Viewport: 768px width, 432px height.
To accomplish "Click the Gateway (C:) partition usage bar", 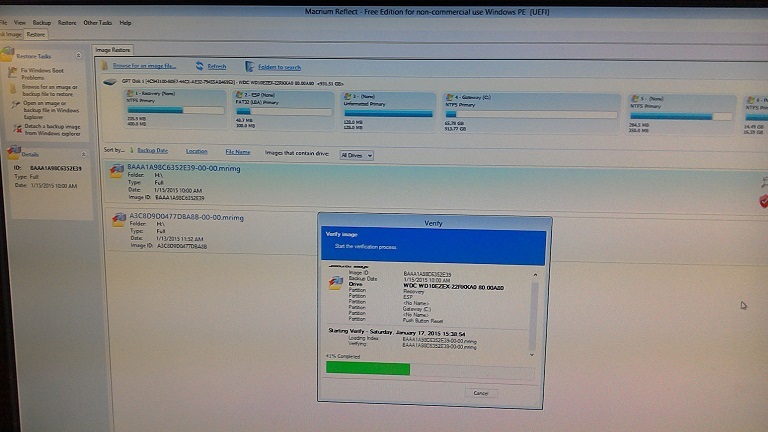I will [531, 115].
